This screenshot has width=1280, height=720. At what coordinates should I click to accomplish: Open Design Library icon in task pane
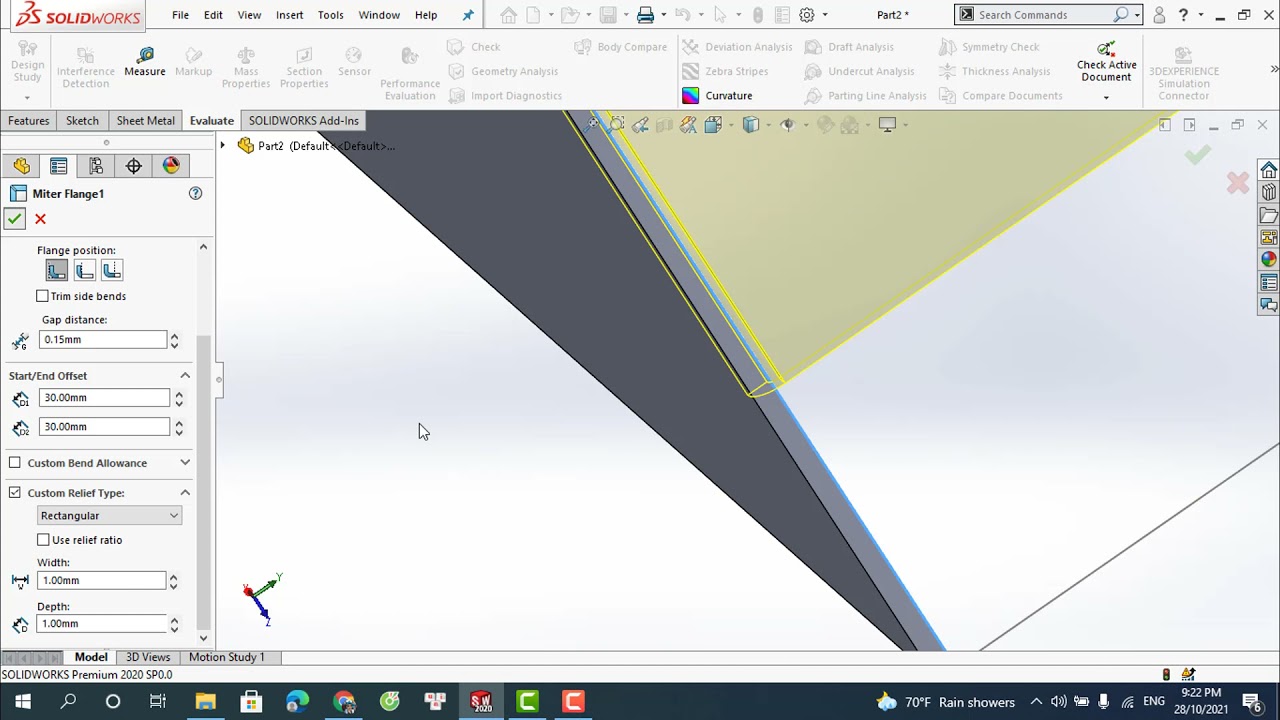[1268, 192]
